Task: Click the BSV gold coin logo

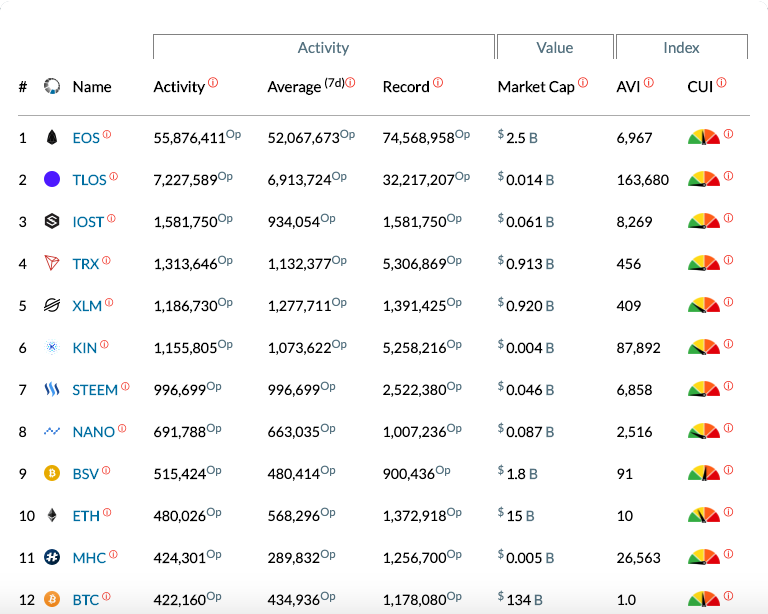Action: coord(52,473)
